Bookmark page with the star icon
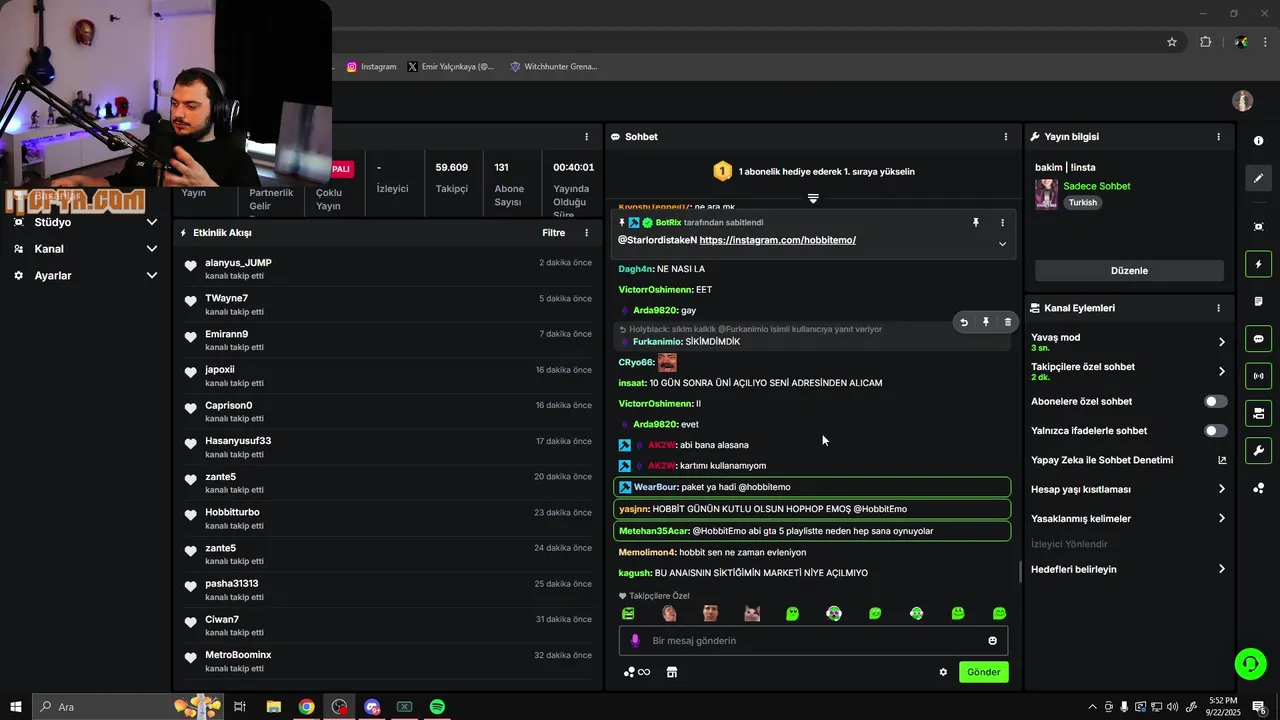The height and width of the screenshot is (720, 1280). click(x=1172, y=42)
